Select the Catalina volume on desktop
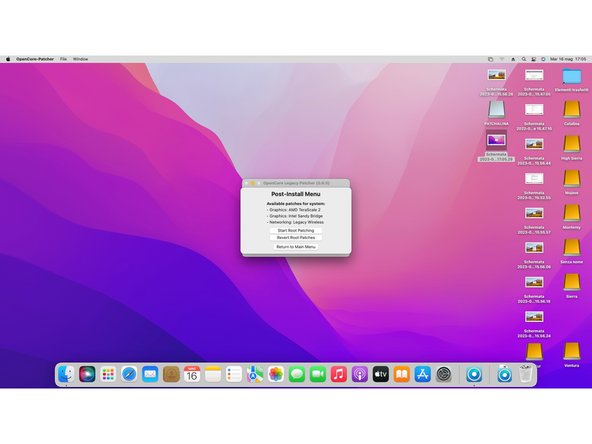Screen dimensions: 592x444 tap(572, 113)
